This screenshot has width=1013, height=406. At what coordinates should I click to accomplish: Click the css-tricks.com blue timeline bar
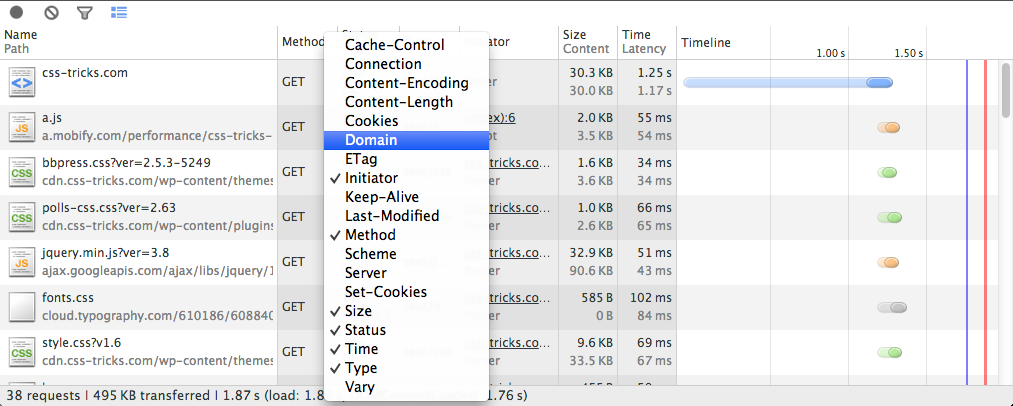point(786,82)
